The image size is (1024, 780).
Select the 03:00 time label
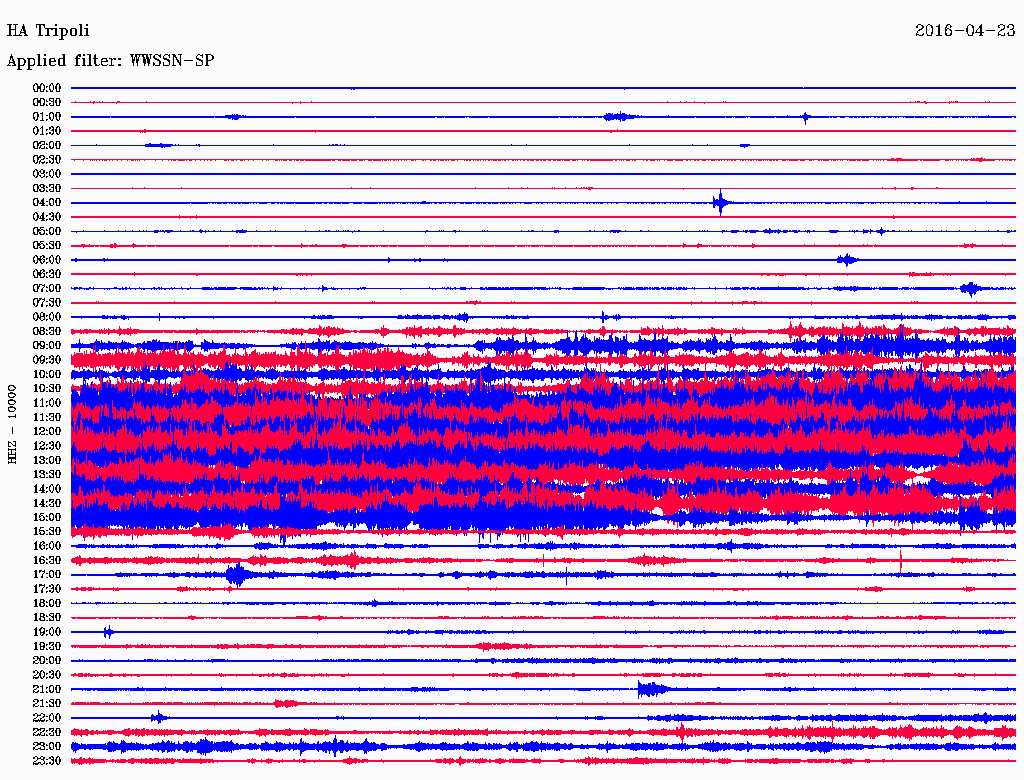[x=47, y=174]
